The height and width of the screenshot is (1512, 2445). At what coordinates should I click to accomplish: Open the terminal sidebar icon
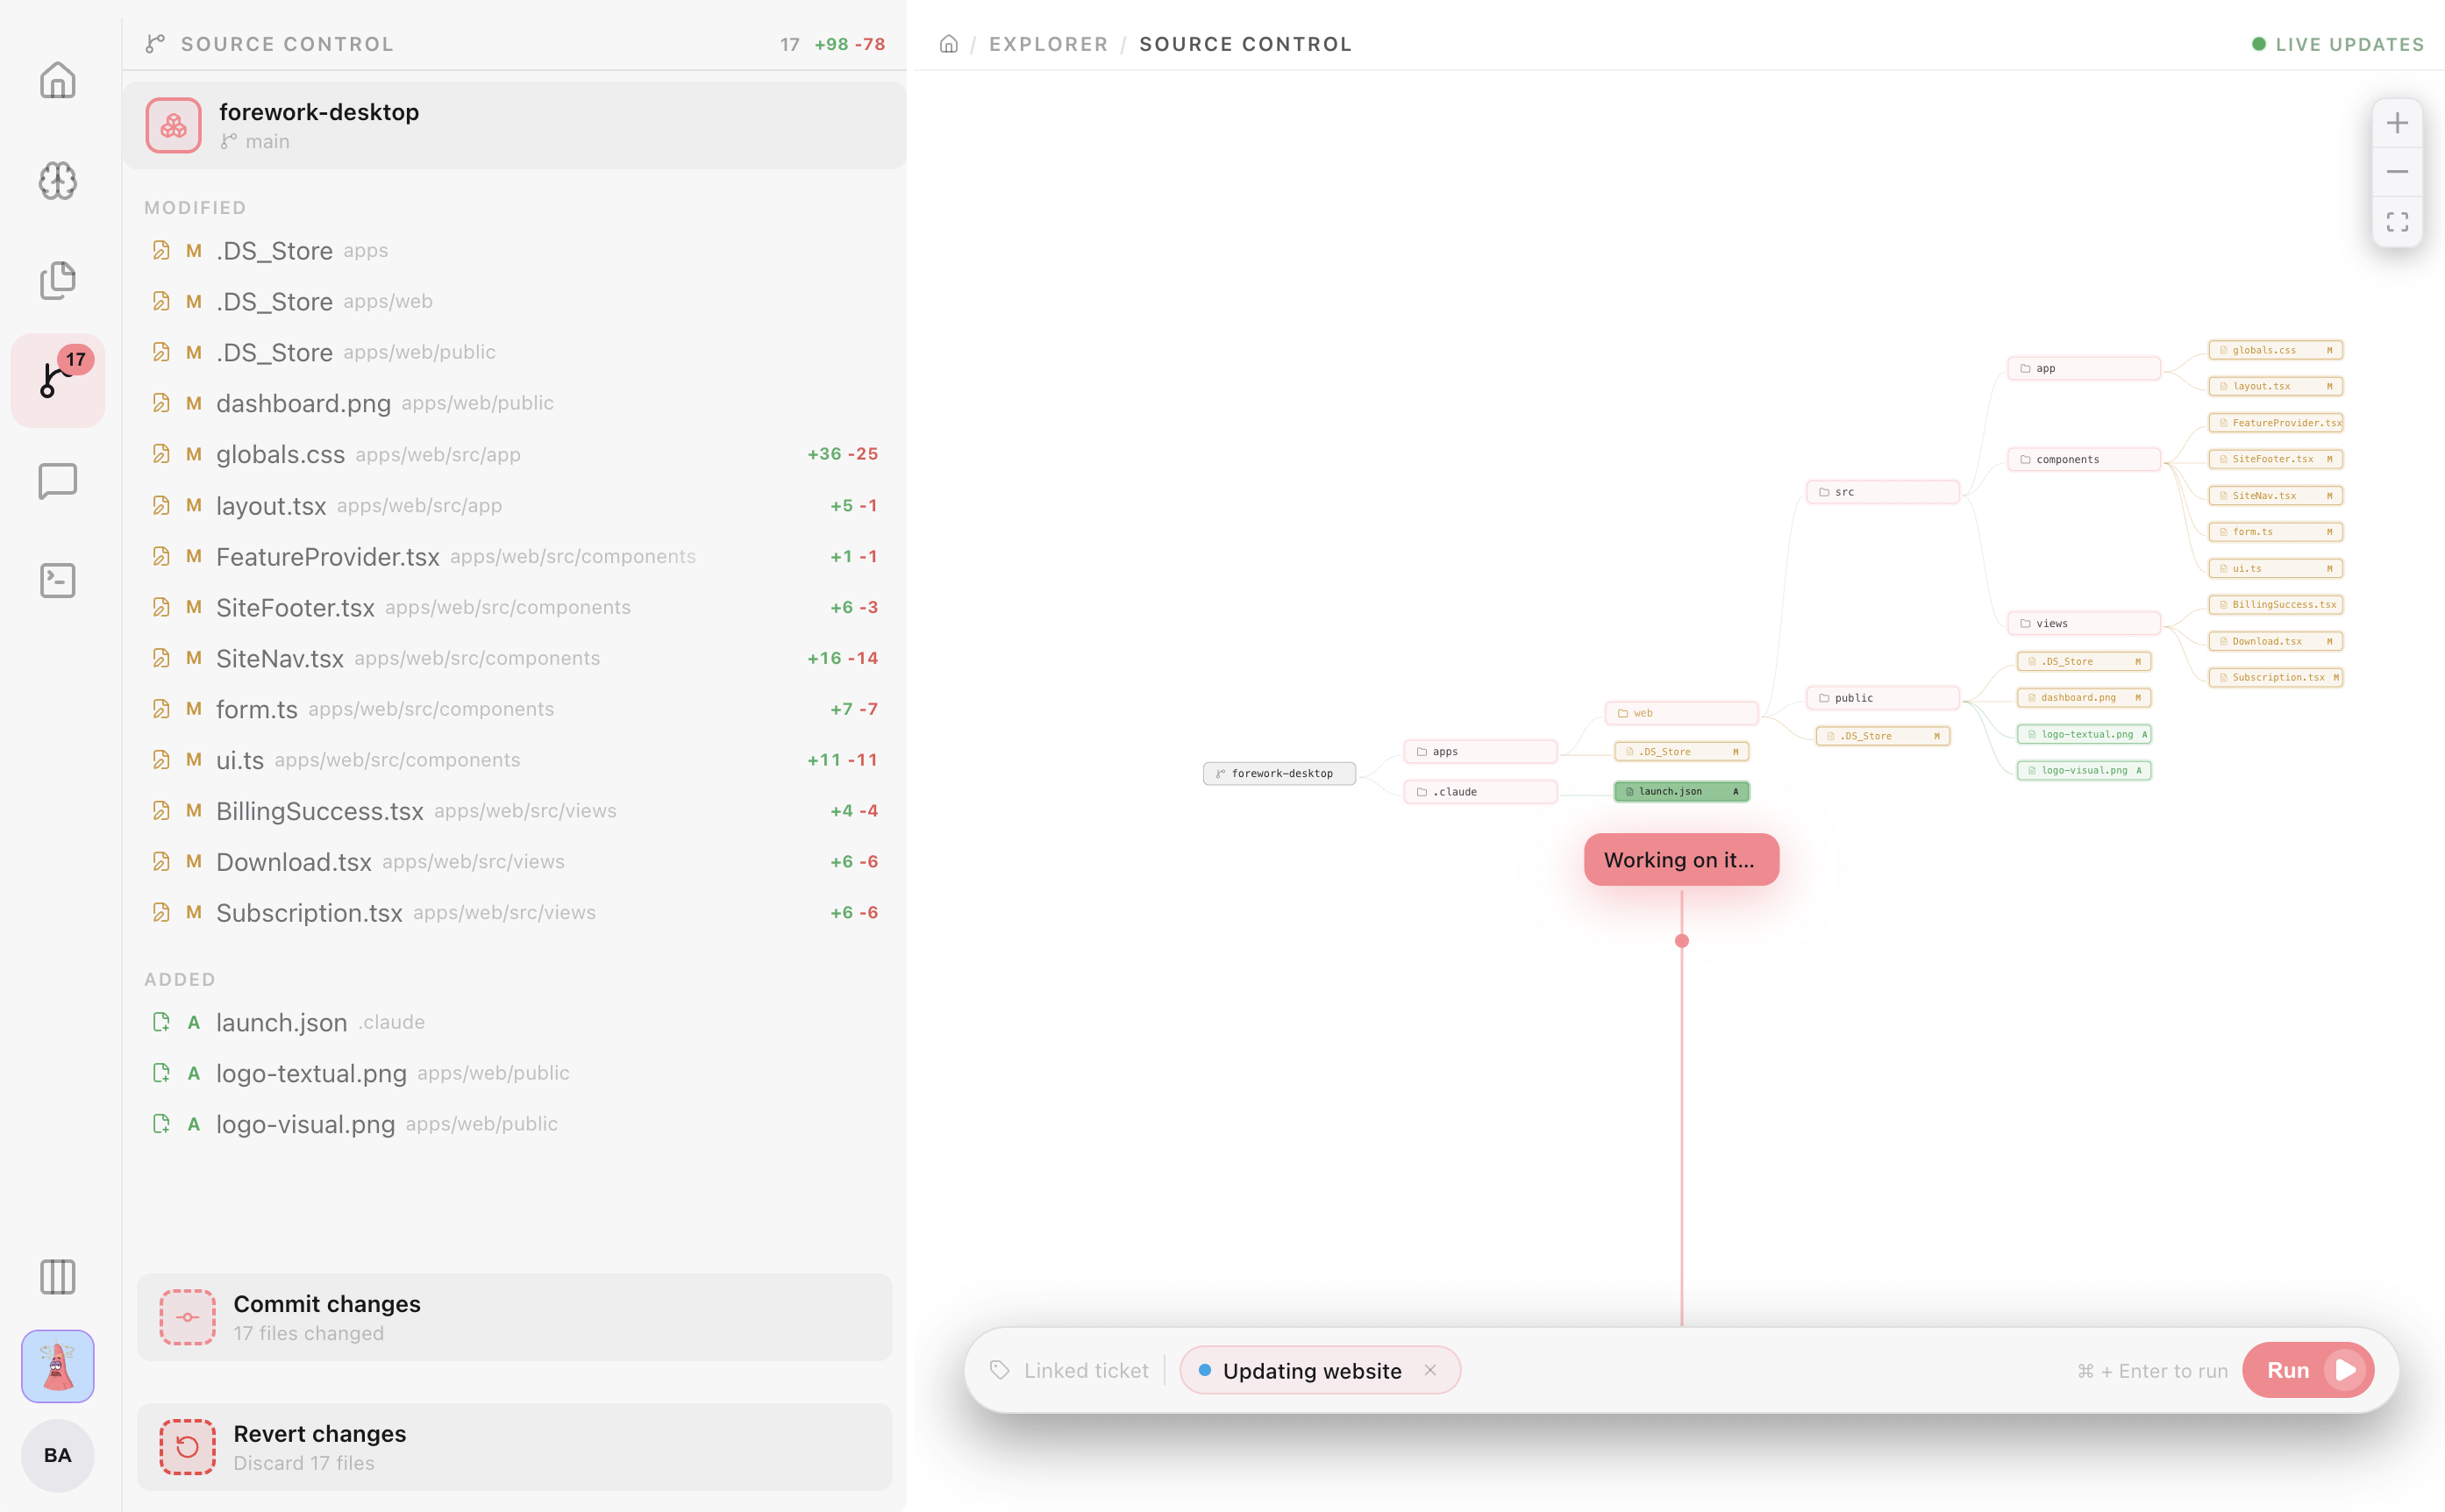tap(57, 581)
